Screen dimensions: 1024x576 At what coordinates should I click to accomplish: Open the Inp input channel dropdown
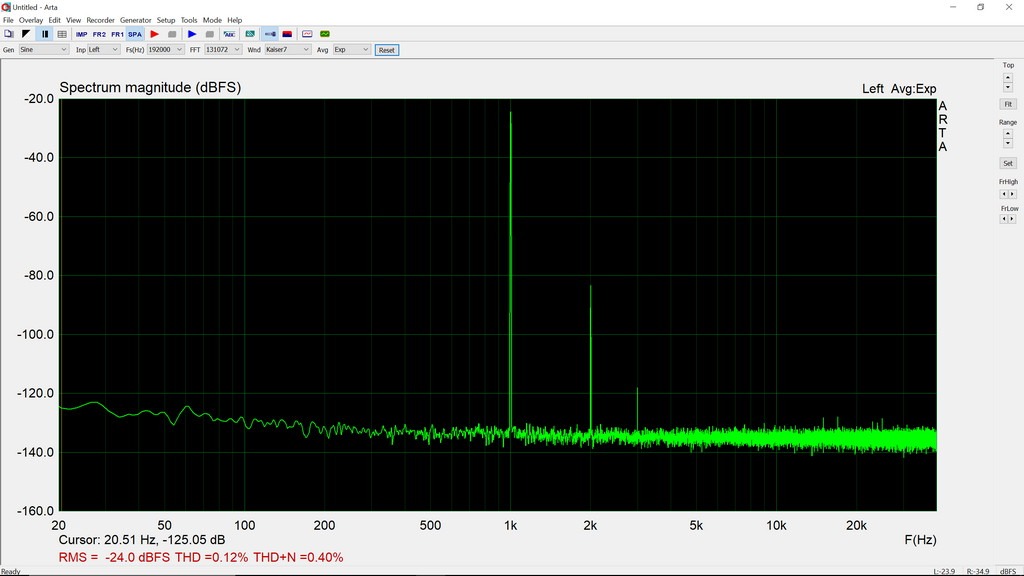click(x=103, y=50)
